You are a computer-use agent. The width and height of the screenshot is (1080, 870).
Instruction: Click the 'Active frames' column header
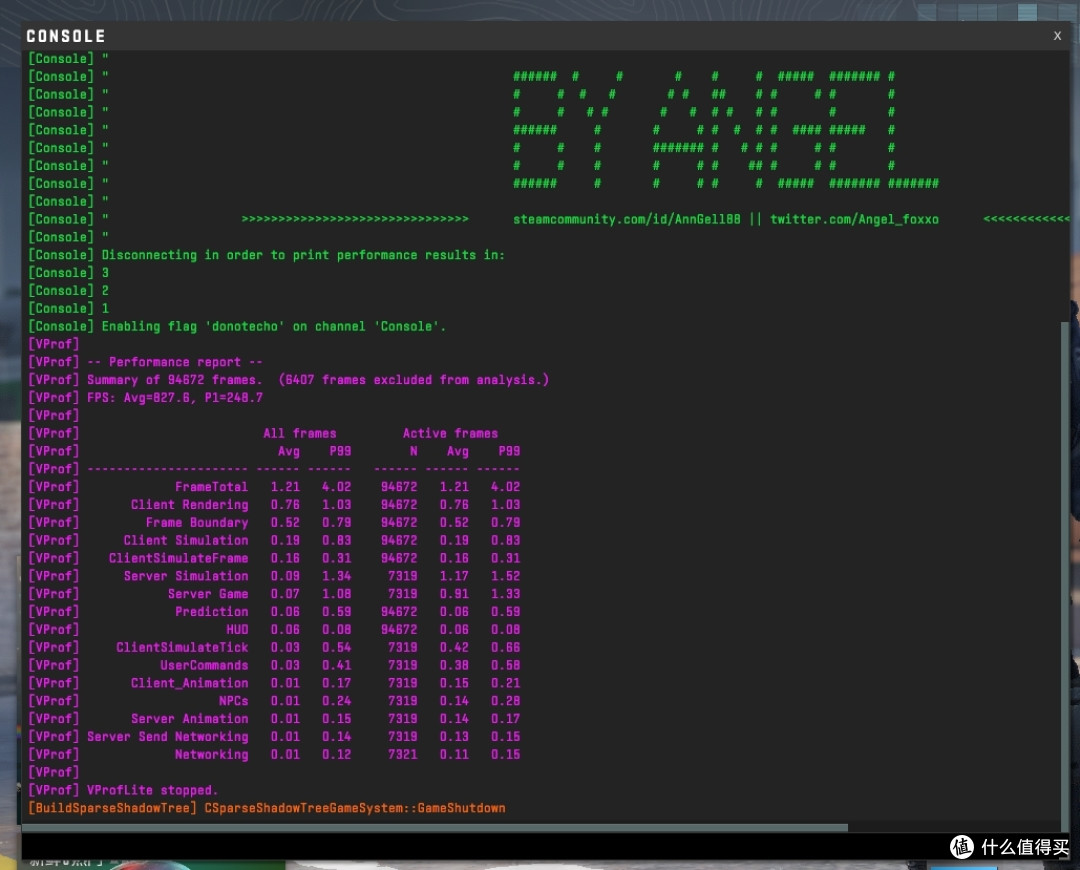[450, 433]
